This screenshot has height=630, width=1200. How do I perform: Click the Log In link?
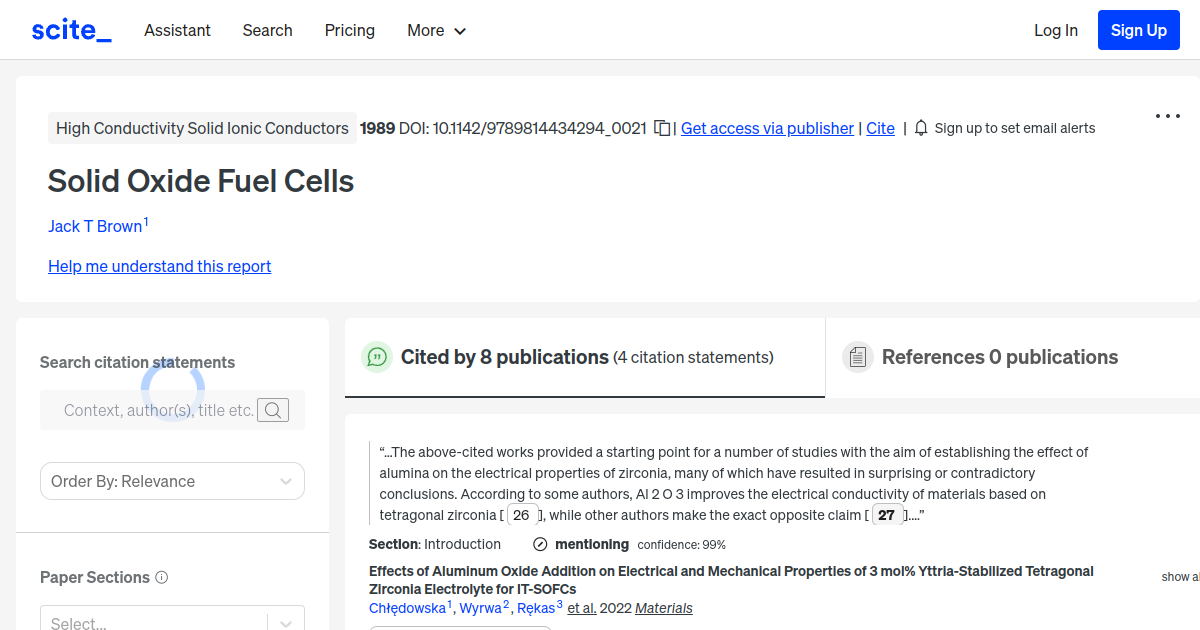point(1055,30)
